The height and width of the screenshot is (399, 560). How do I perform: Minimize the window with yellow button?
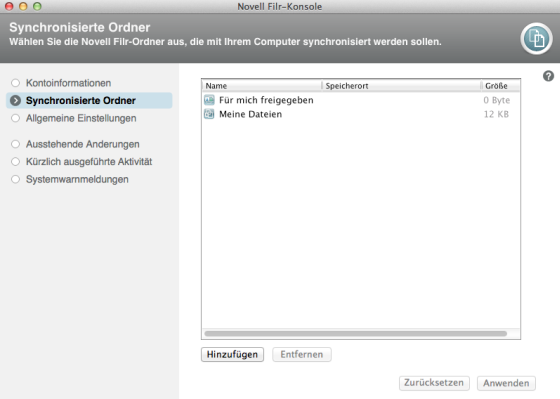pyautogui.click(x=23, y=6)
